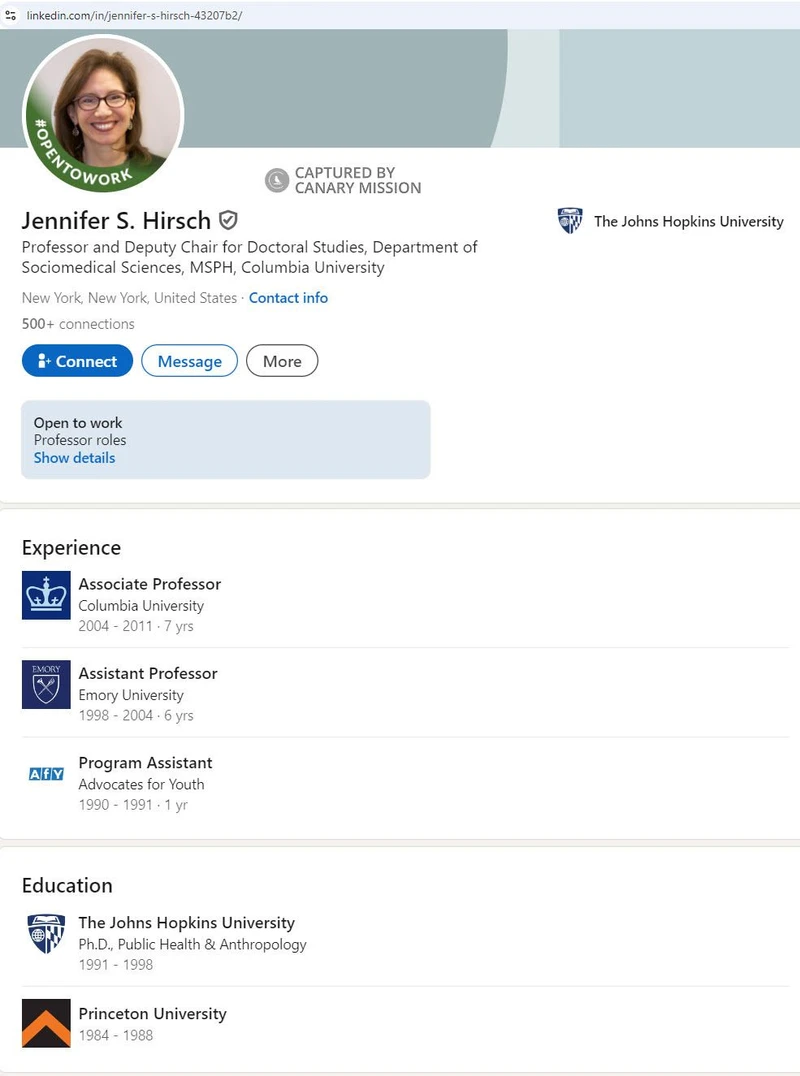Select the Associate Professor experience entry

[149, 584]
